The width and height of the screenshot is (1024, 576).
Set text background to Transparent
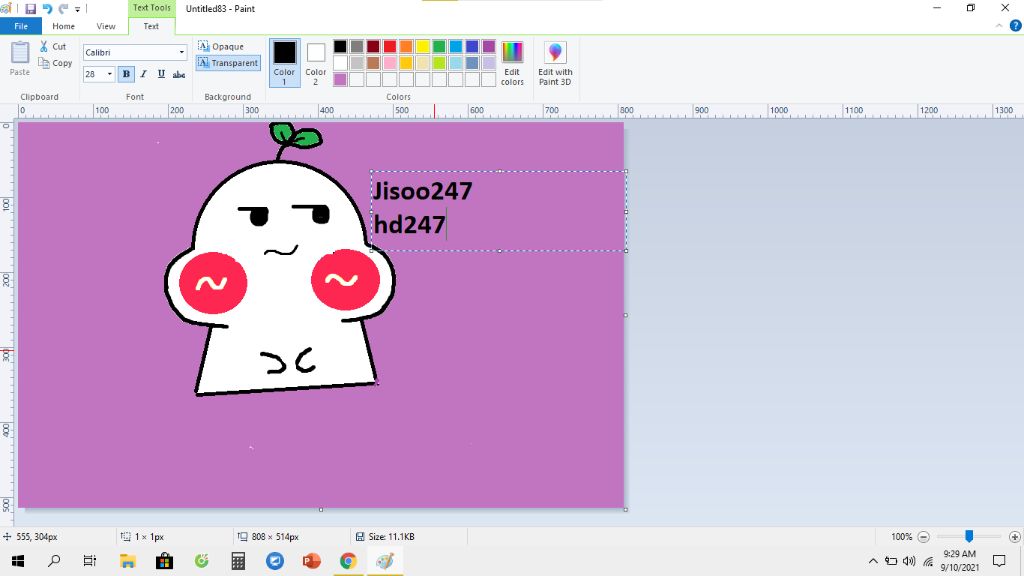[x=228, y=63]
